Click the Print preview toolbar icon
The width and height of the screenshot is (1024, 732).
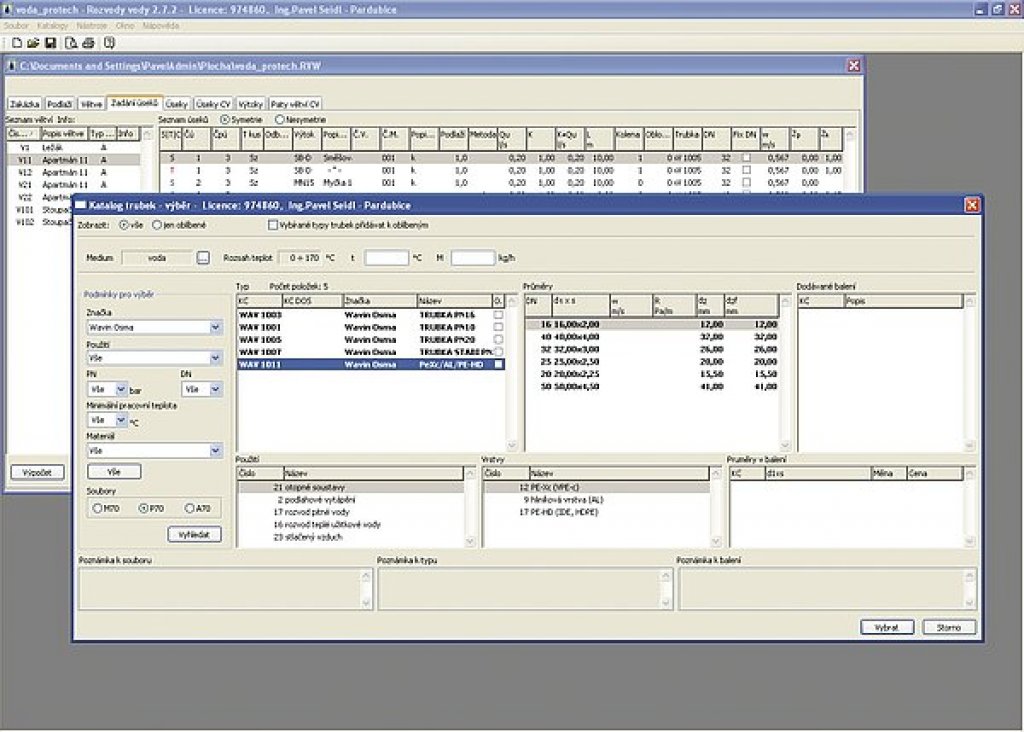71,43
